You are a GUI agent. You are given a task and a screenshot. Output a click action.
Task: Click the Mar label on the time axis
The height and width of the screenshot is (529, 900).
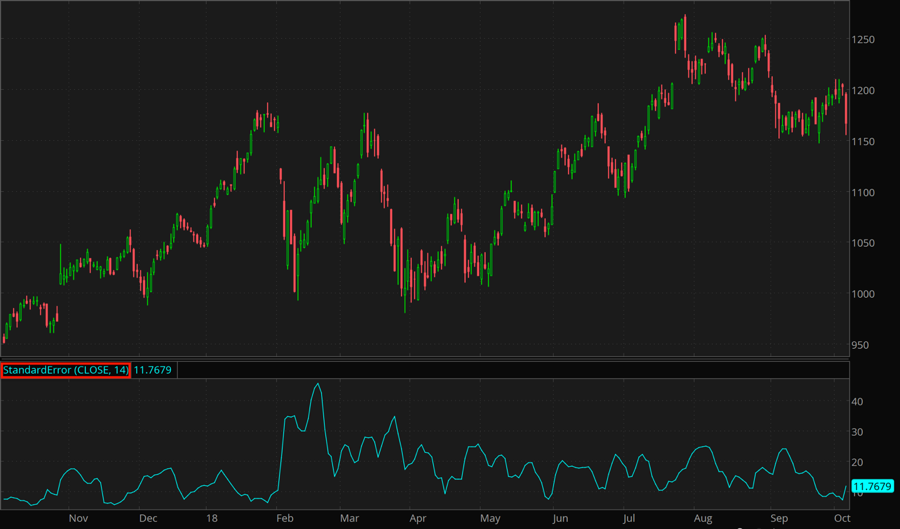349,519
